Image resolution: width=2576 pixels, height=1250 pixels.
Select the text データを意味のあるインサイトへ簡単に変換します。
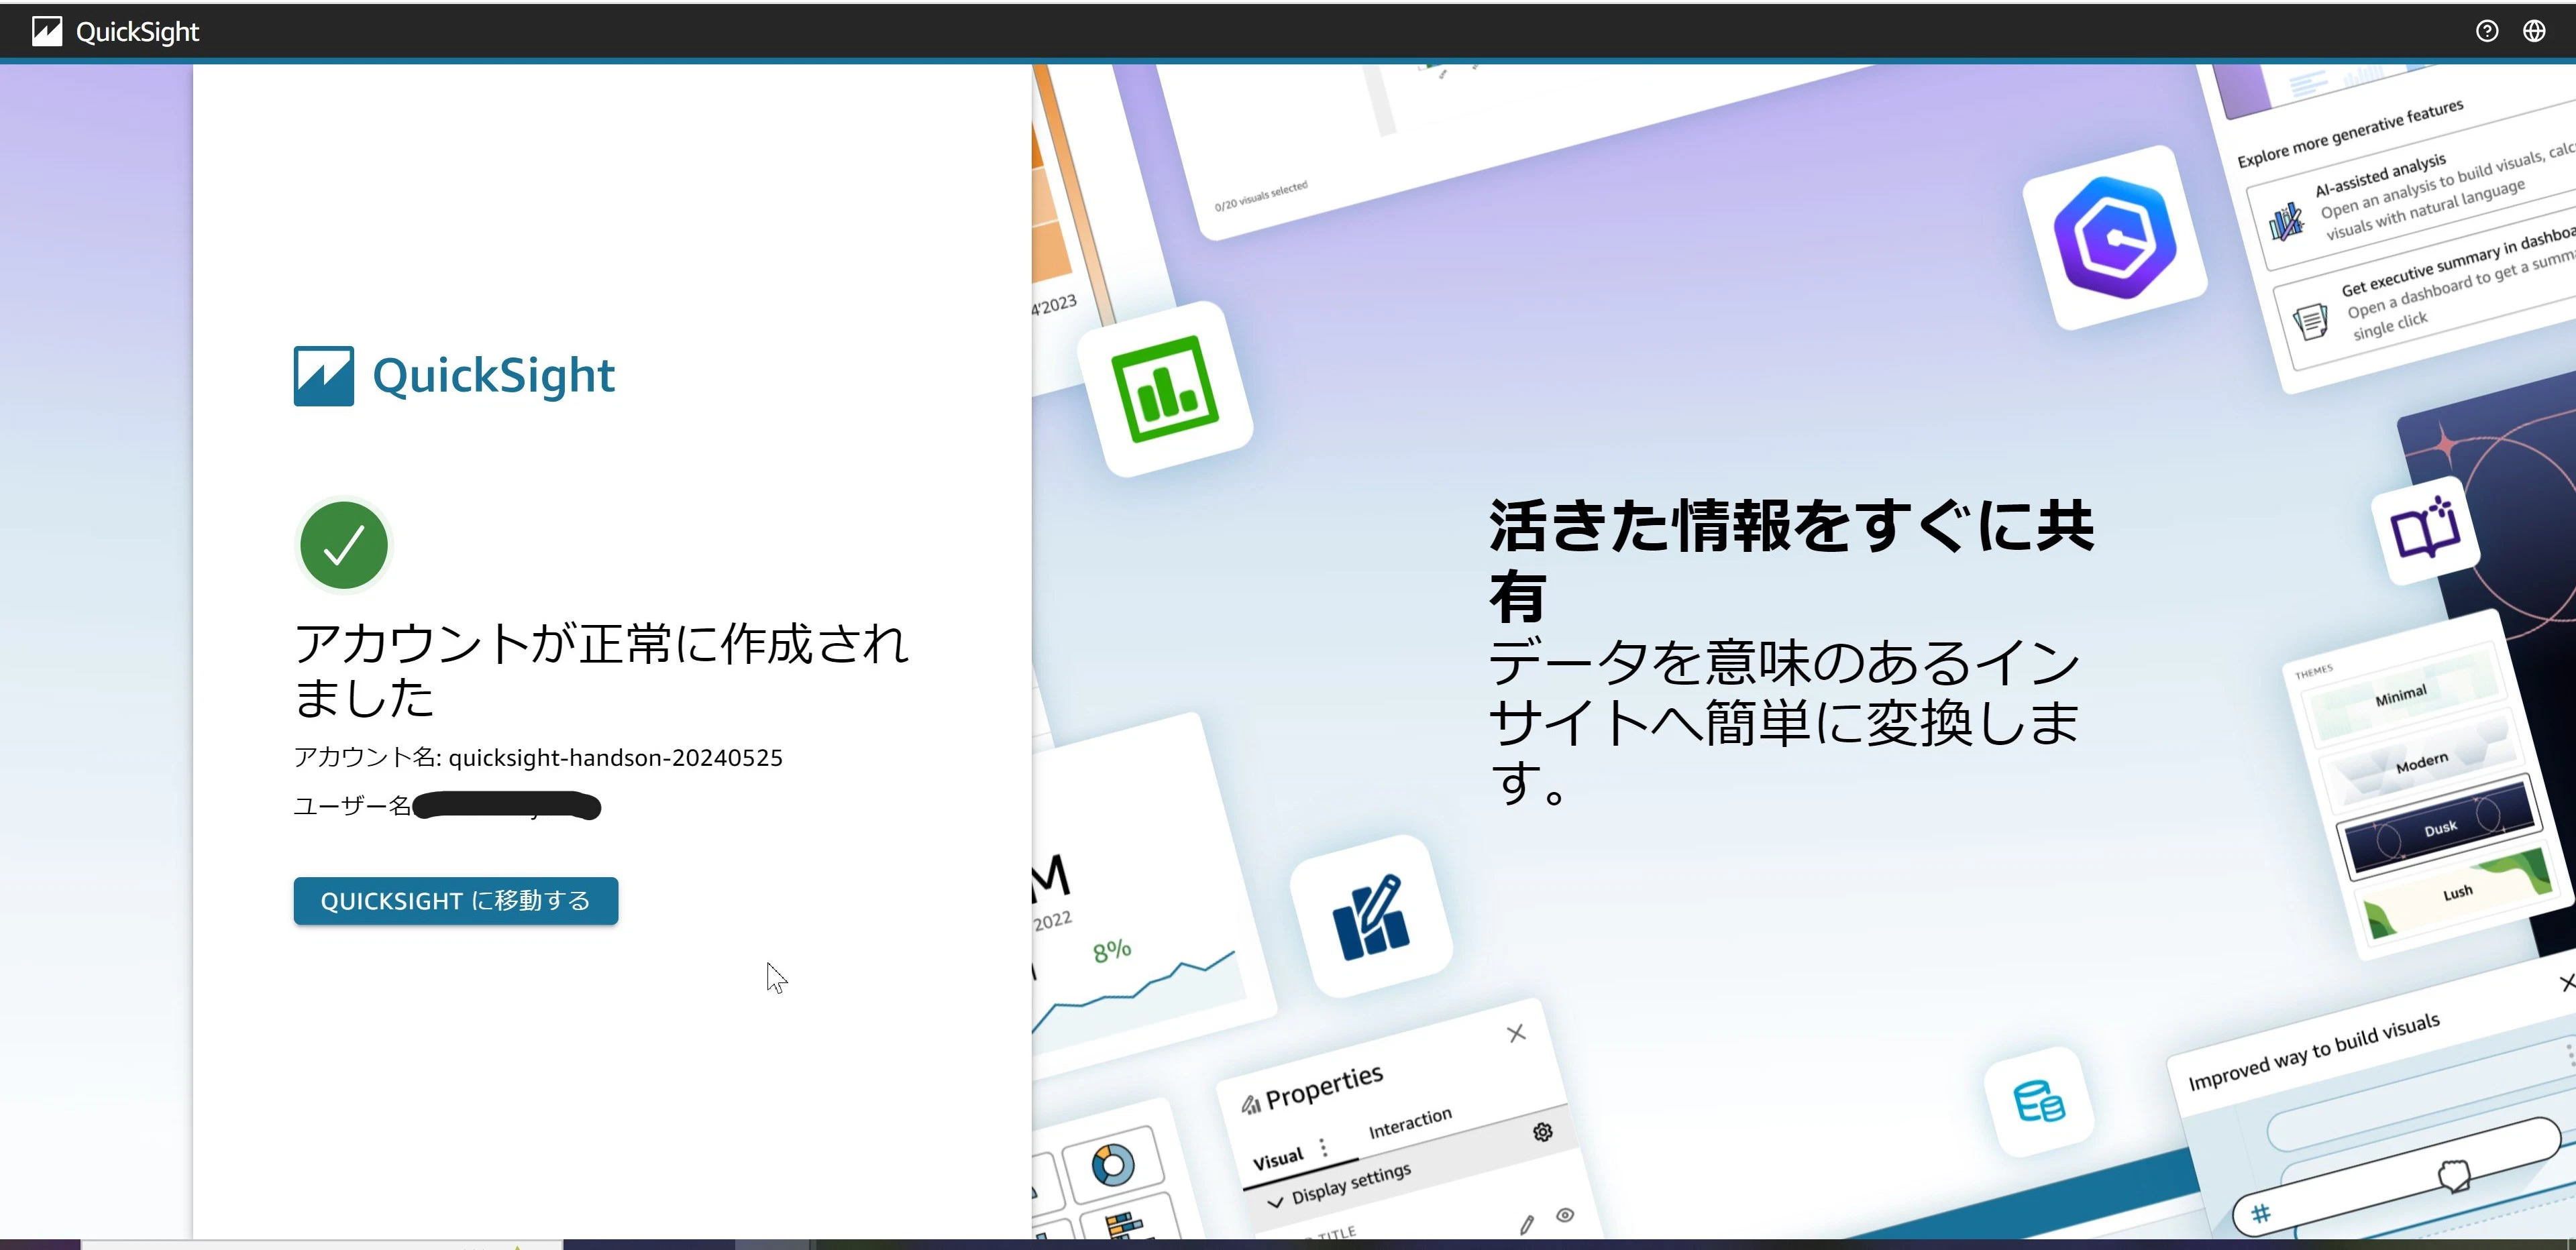(x=1784, y=722)
